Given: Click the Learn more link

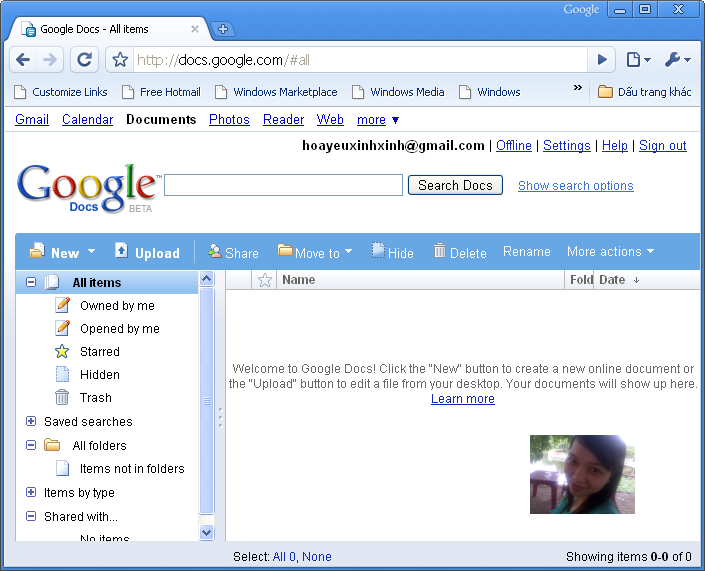Looking at the screenshot, I should (x=463, y=399).
